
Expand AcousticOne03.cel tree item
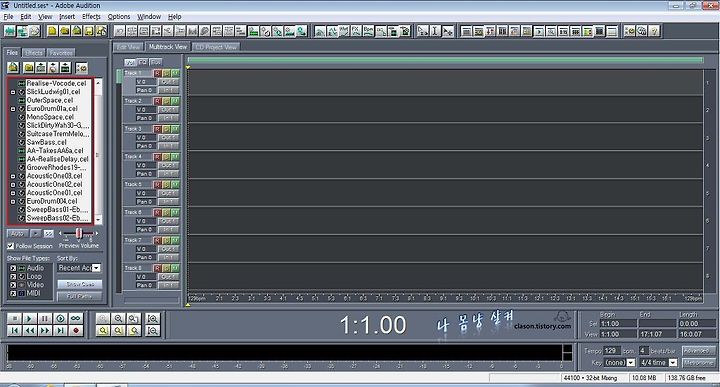[13, 176]
